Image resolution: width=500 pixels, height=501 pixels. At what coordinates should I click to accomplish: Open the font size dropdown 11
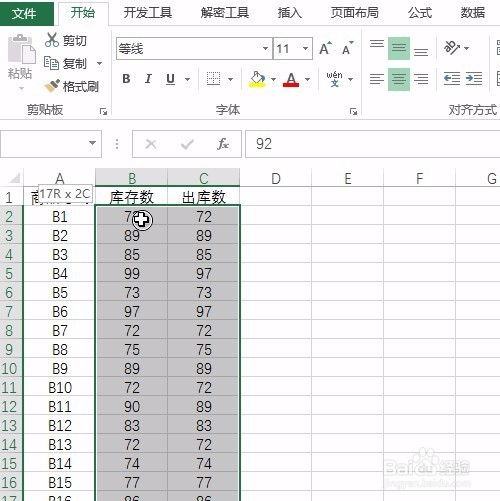click(x=305, y=48)
